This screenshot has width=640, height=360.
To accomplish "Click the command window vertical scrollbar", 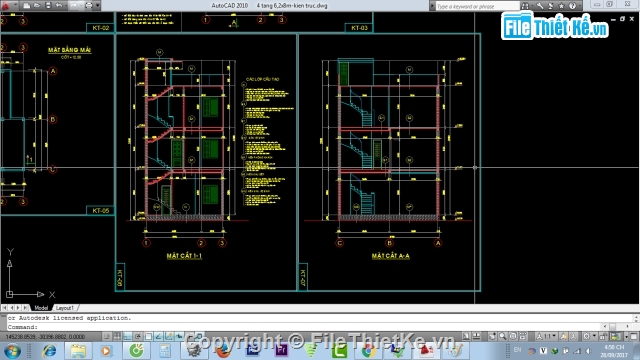I will [636, 318].
